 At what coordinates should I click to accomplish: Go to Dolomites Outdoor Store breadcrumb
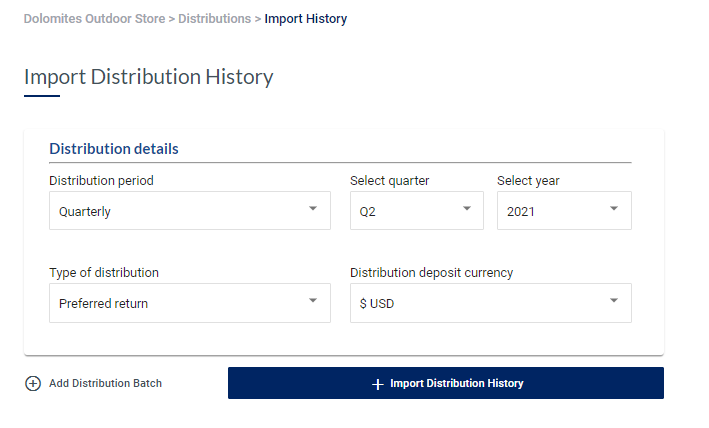95,19
